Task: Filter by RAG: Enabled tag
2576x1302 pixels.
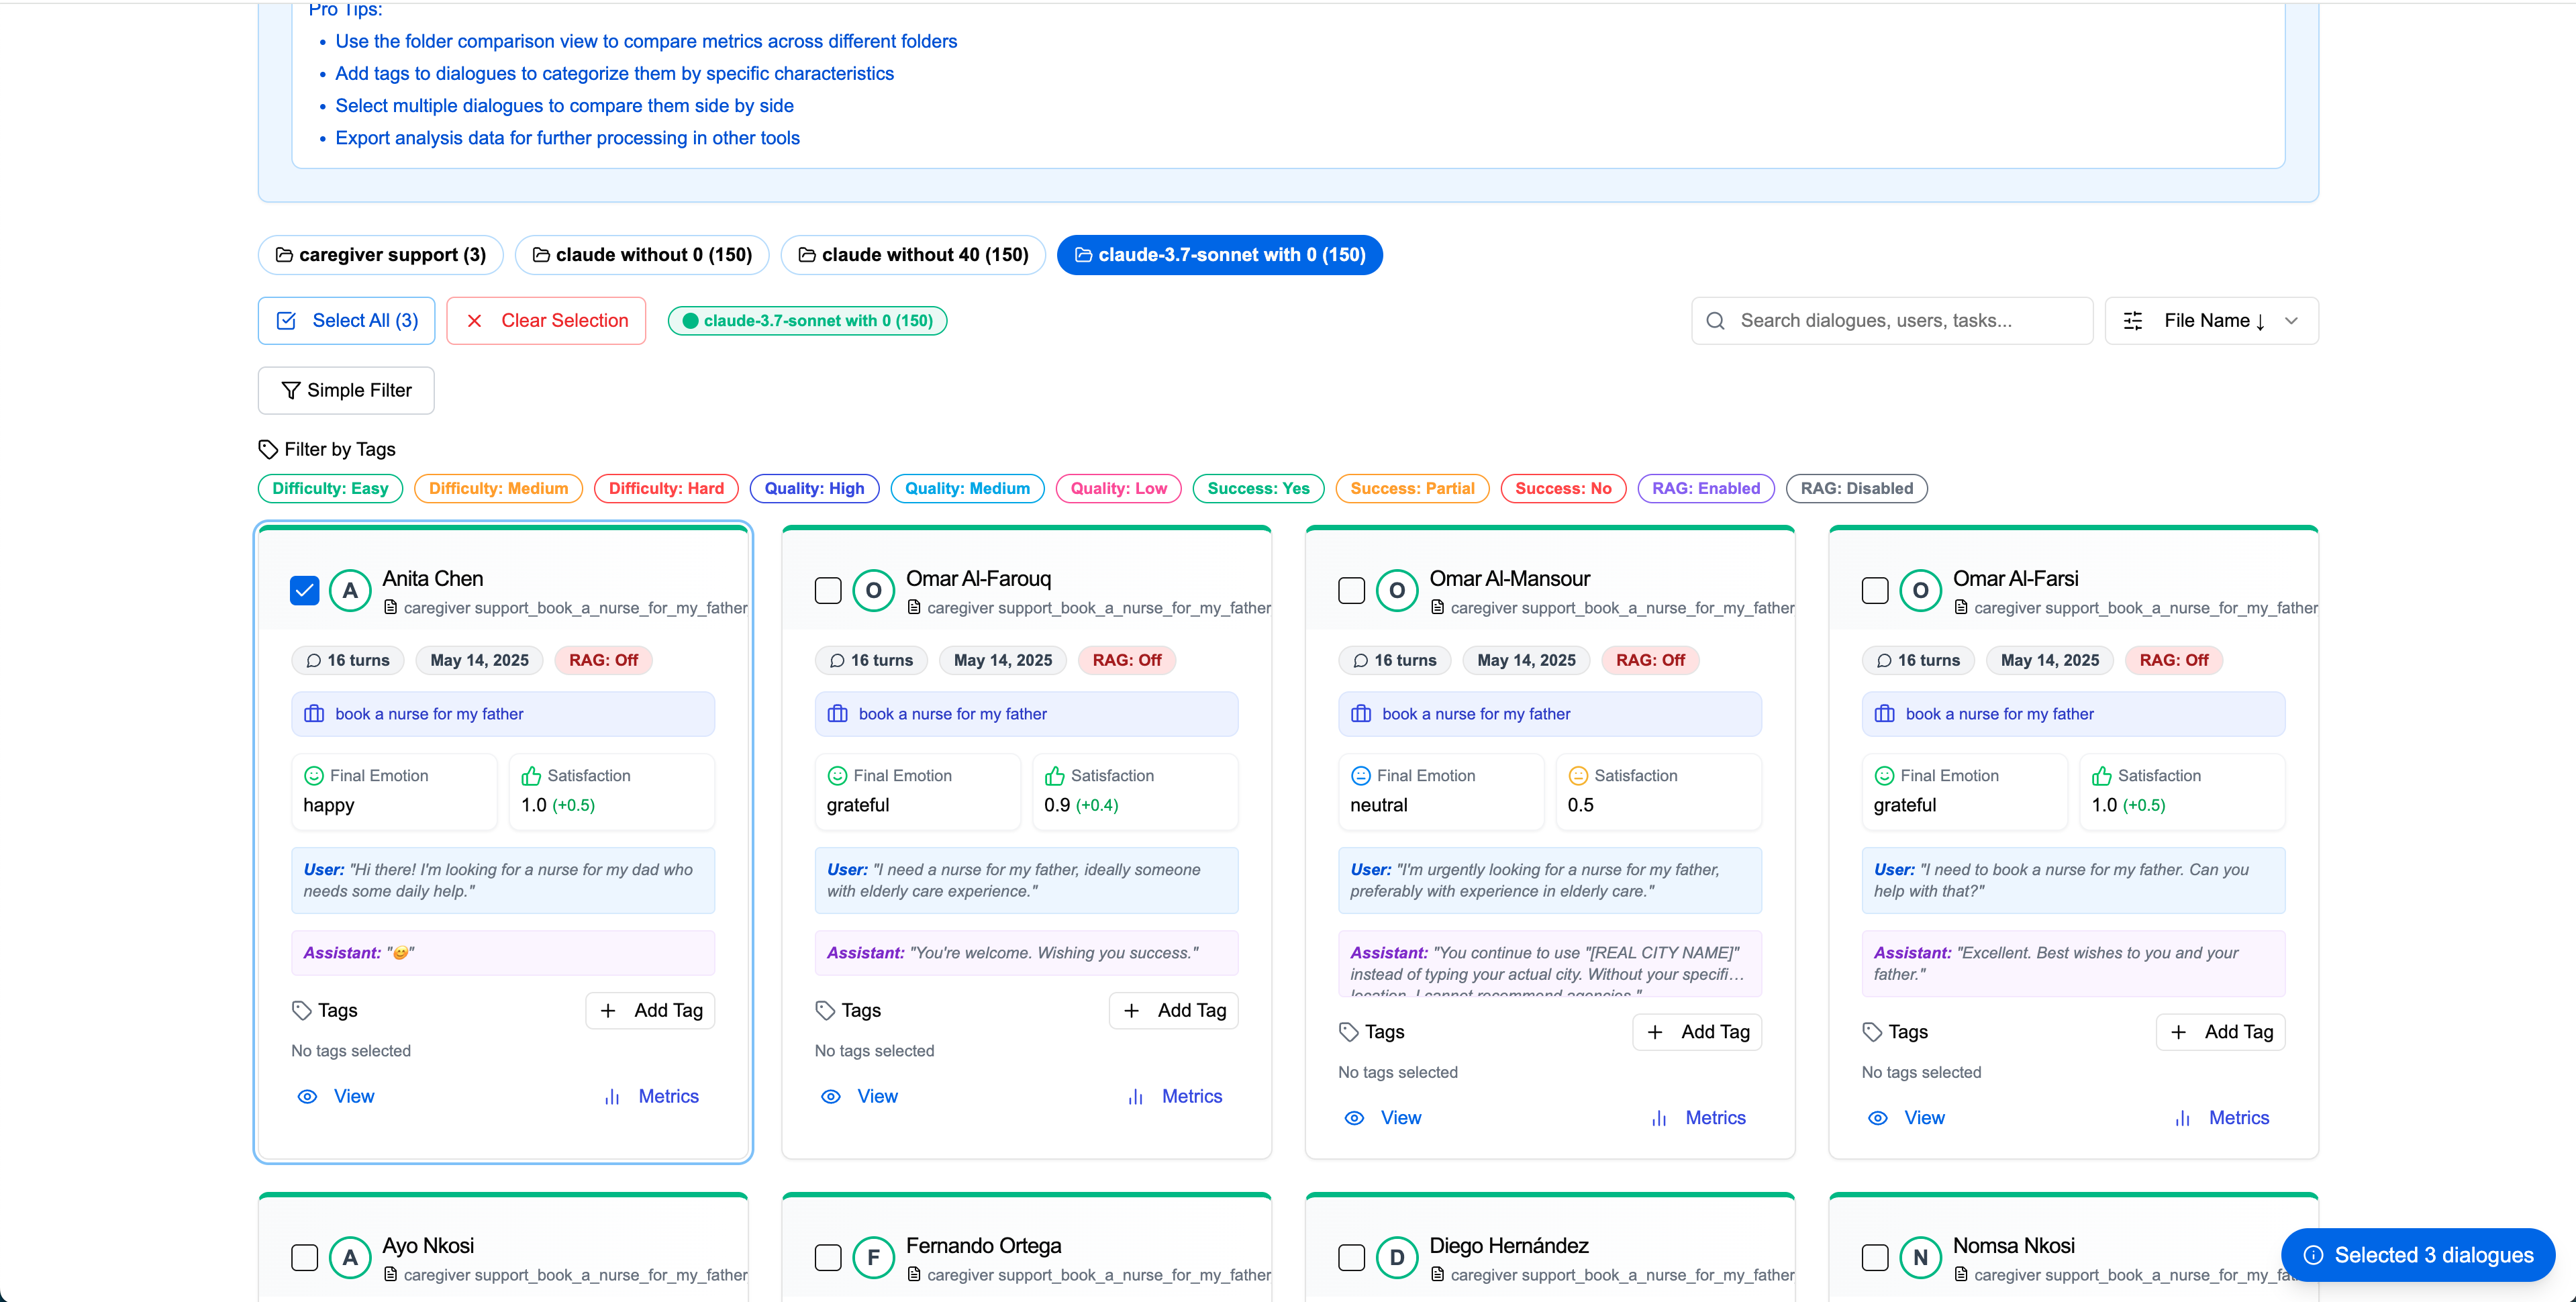Action: pos(1706,488)
